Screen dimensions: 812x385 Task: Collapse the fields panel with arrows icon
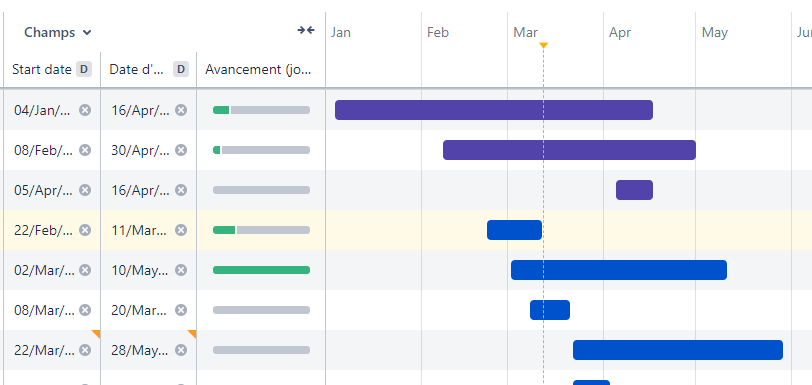tap(306, 31)
